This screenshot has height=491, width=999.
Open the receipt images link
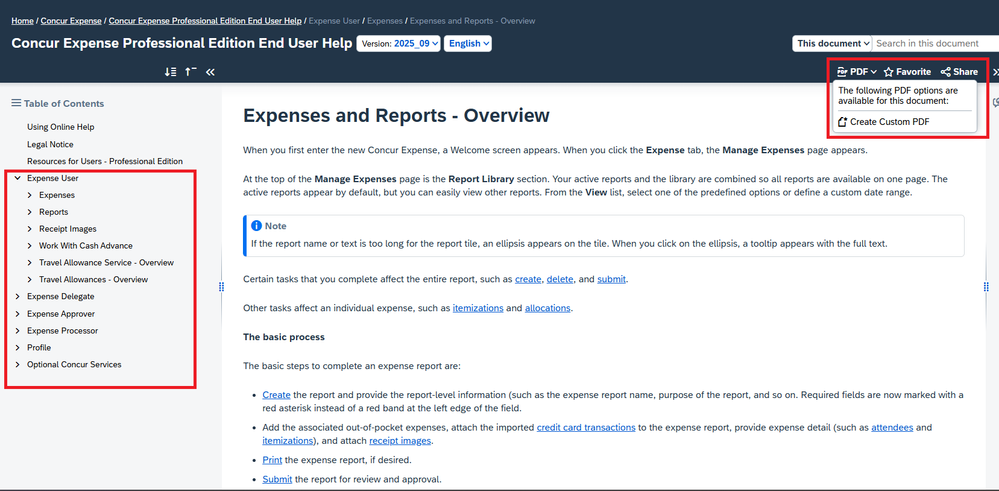tap(400, 440)
